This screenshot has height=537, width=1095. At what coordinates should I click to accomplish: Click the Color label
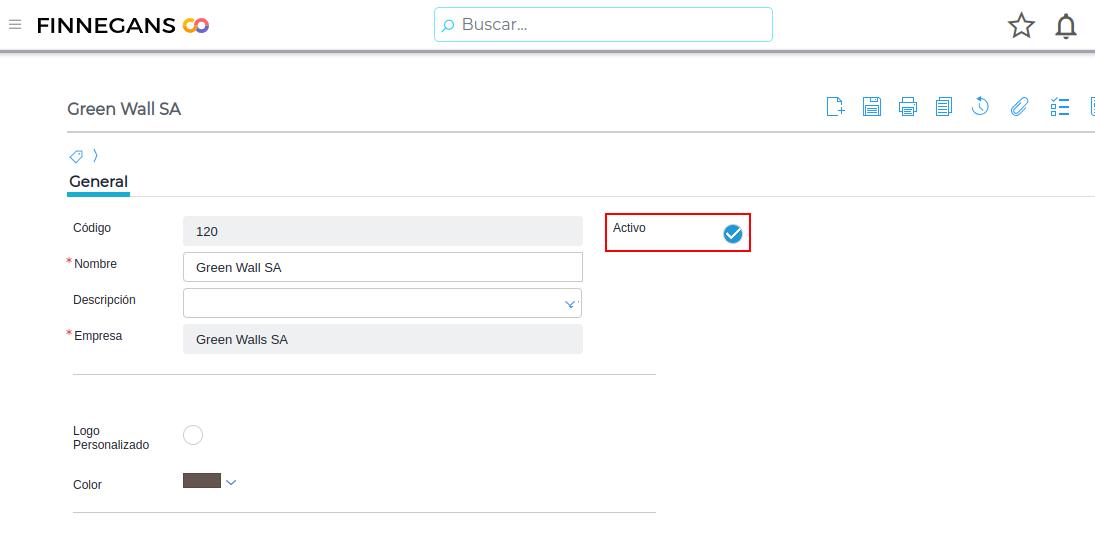click(x=87, y=484)
